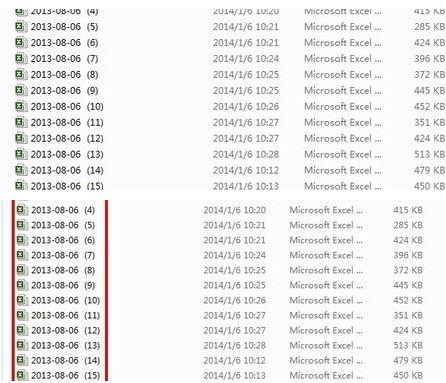Click Excel icon of 2013-08-06 (12) in lower list
Viewport: 446px width, 383px height.
[22, 330]
